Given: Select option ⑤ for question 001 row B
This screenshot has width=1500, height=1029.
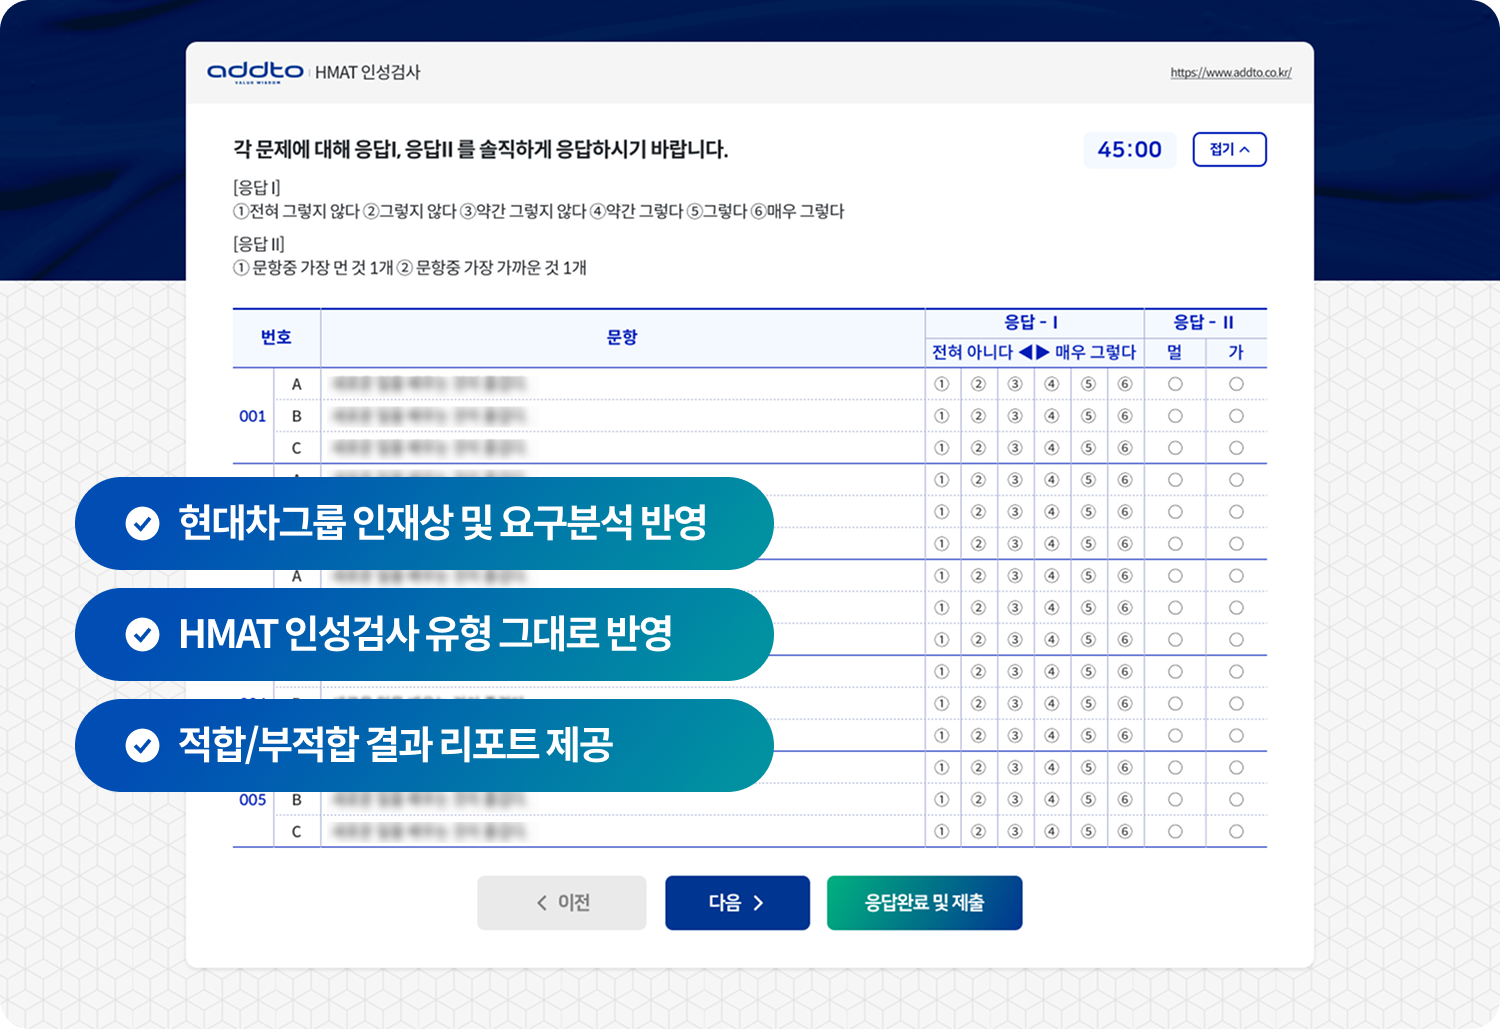Looking at the screenshot, I should (x=1088, y=416).
